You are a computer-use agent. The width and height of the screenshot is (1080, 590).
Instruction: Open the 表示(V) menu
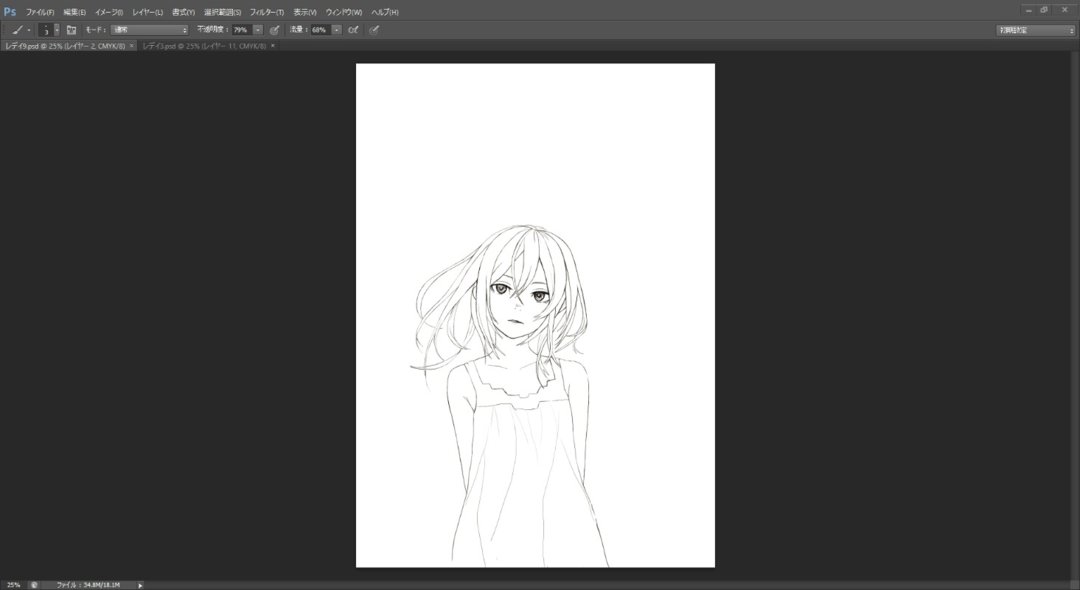[x=304, y=12]
